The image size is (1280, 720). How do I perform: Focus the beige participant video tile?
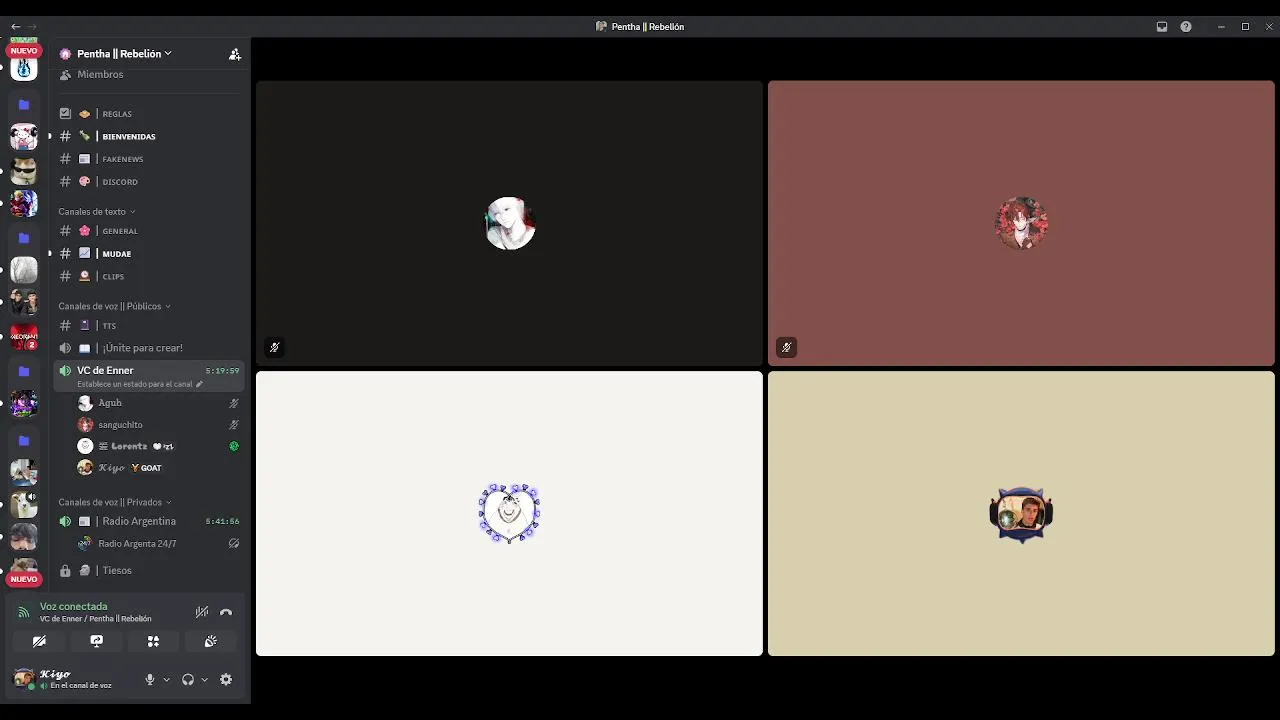(1021, 514)
